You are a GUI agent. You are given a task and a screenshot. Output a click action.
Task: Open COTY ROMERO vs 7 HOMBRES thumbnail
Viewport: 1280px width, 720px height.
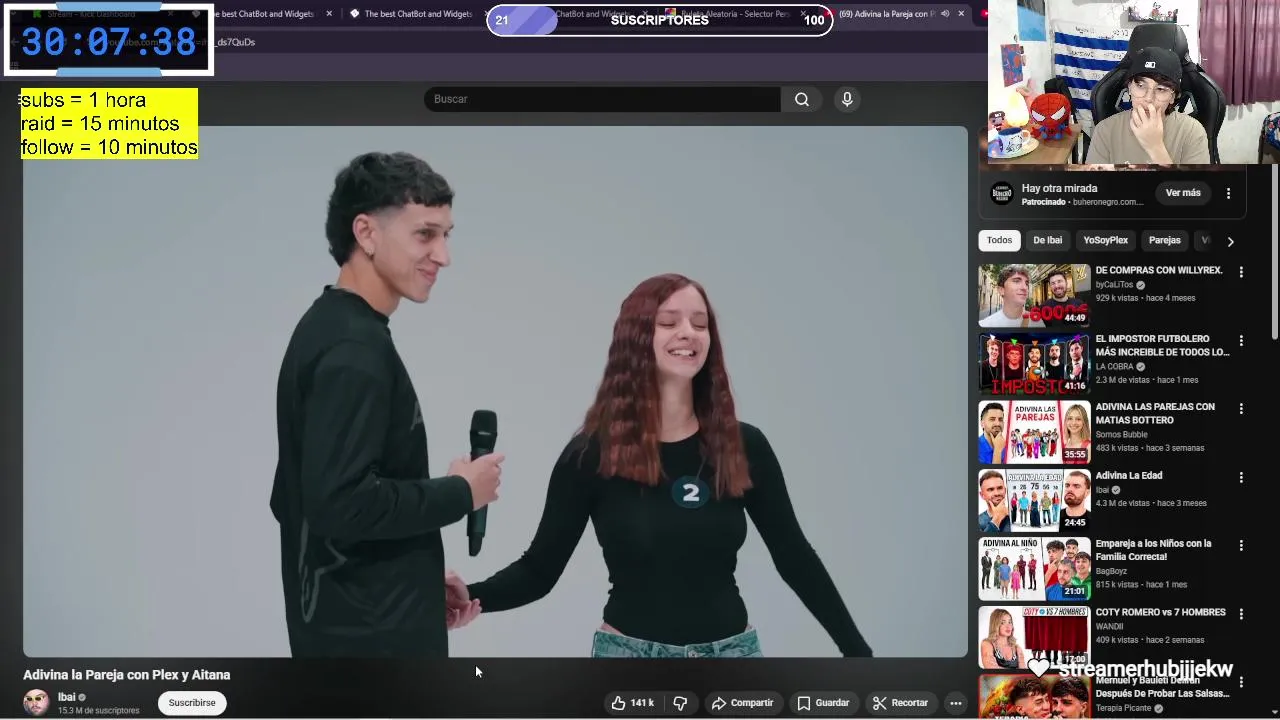point(1034,637)
